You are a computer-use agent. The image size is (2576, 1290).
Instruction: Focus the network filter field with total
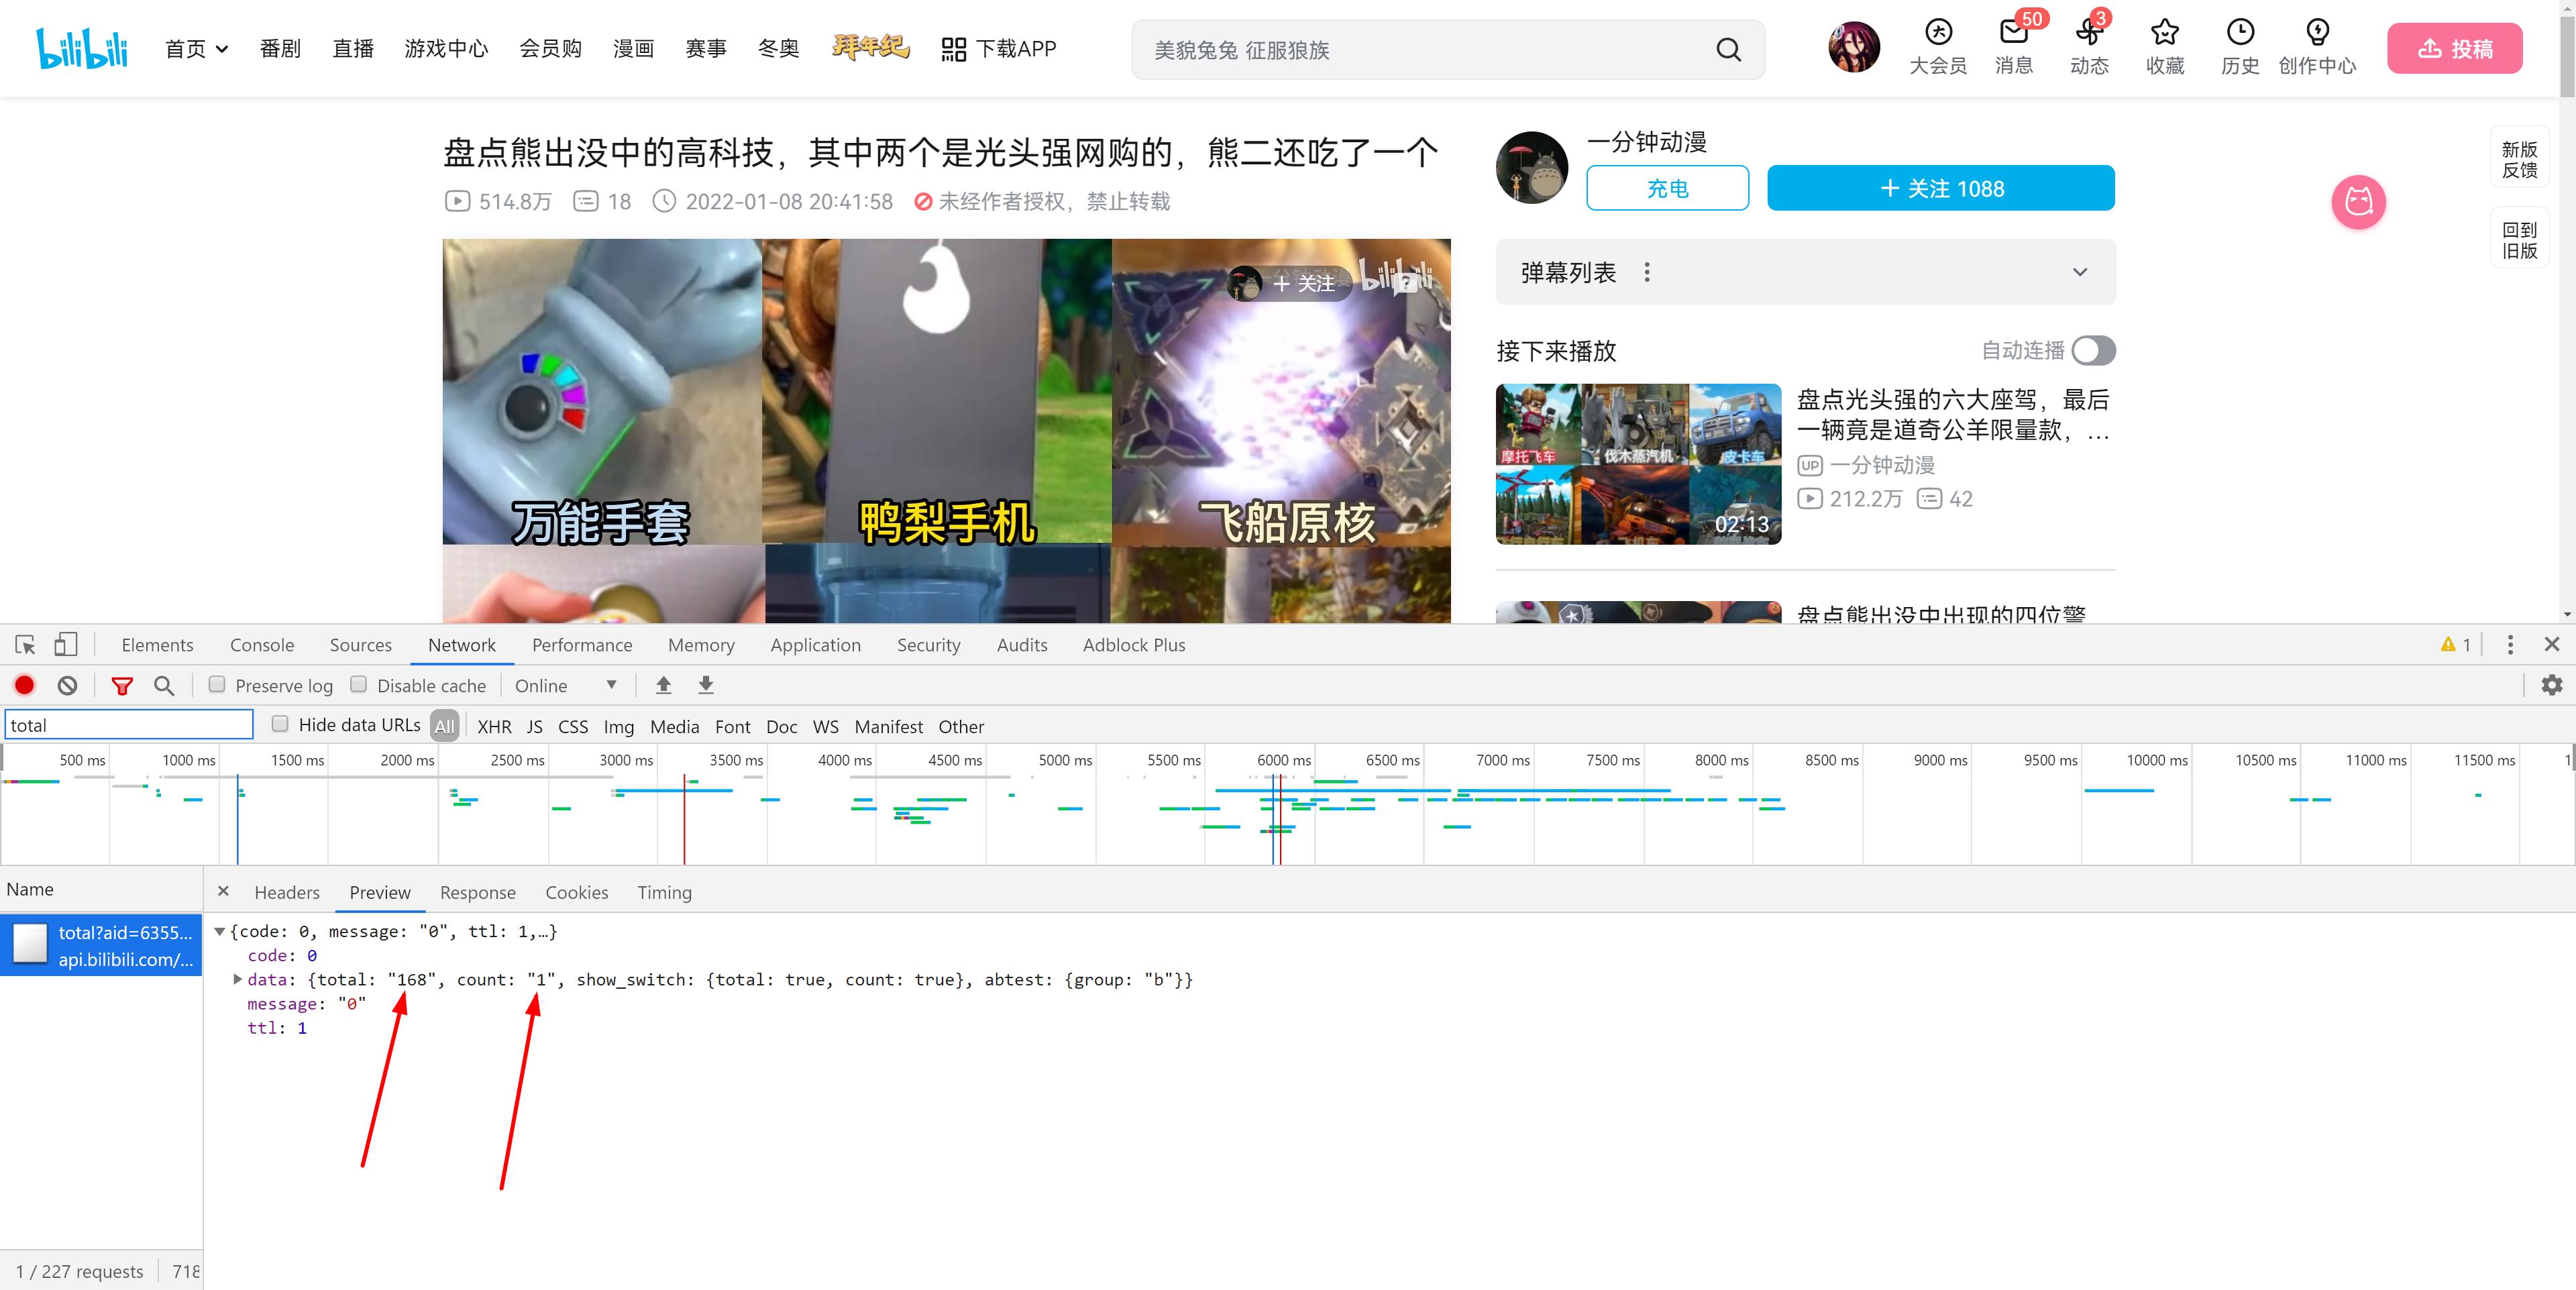coord(129,725)
